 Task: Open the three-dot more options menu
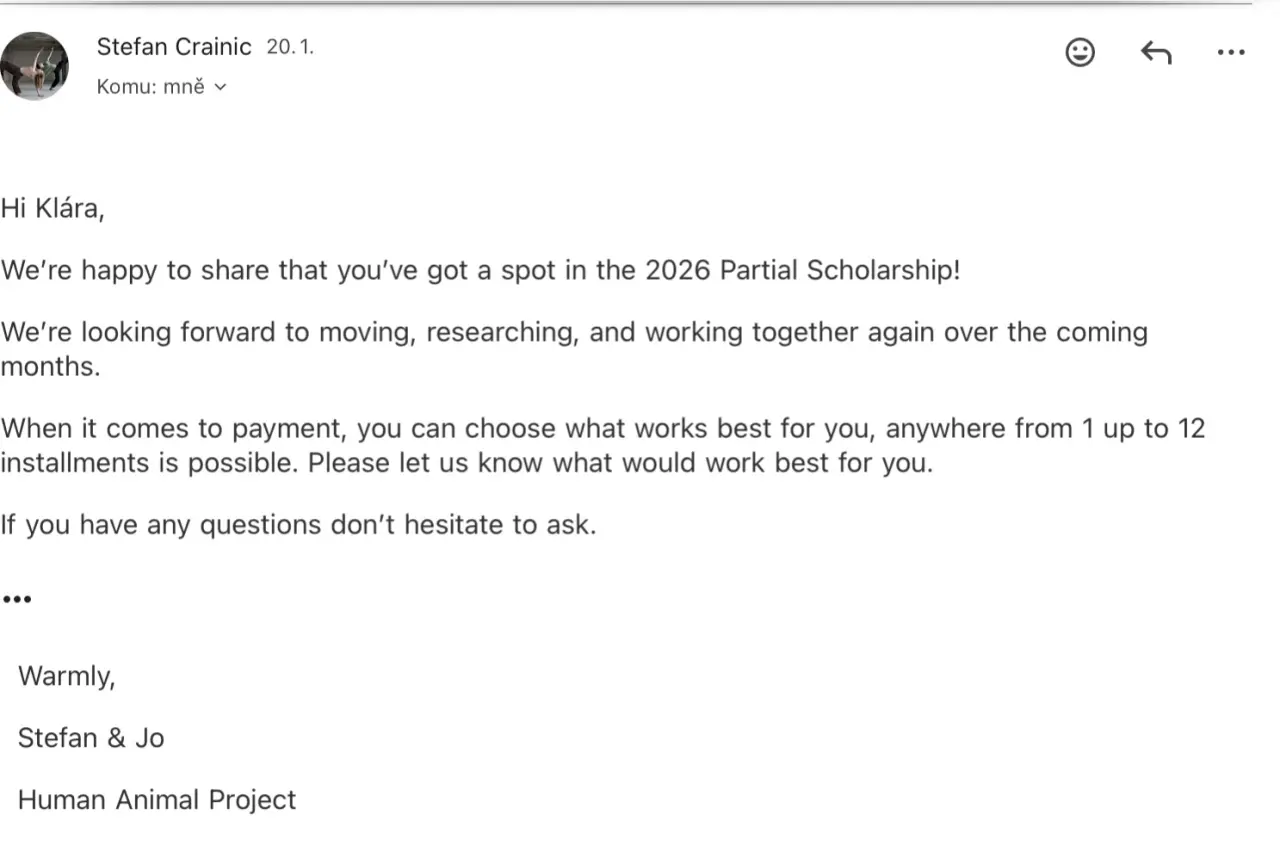[1231, 52]
